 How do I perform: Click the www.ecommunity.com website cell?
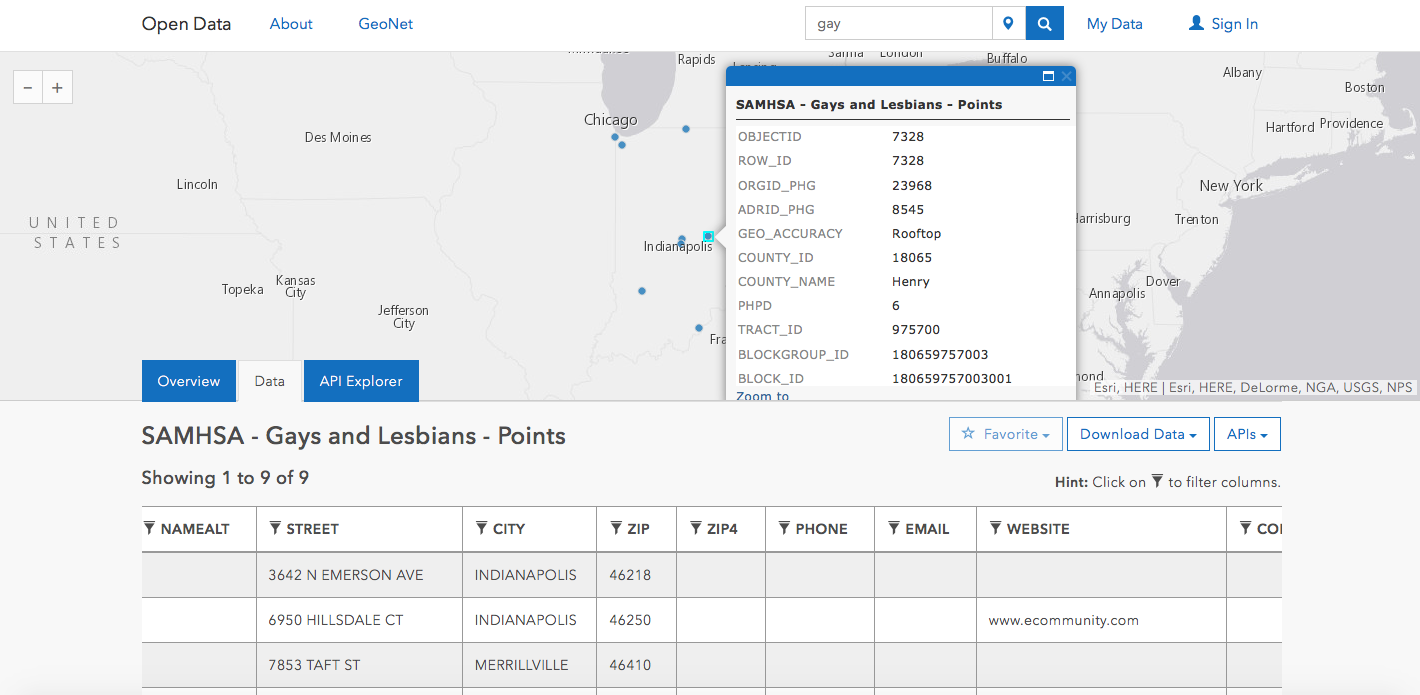point(1101,620)
